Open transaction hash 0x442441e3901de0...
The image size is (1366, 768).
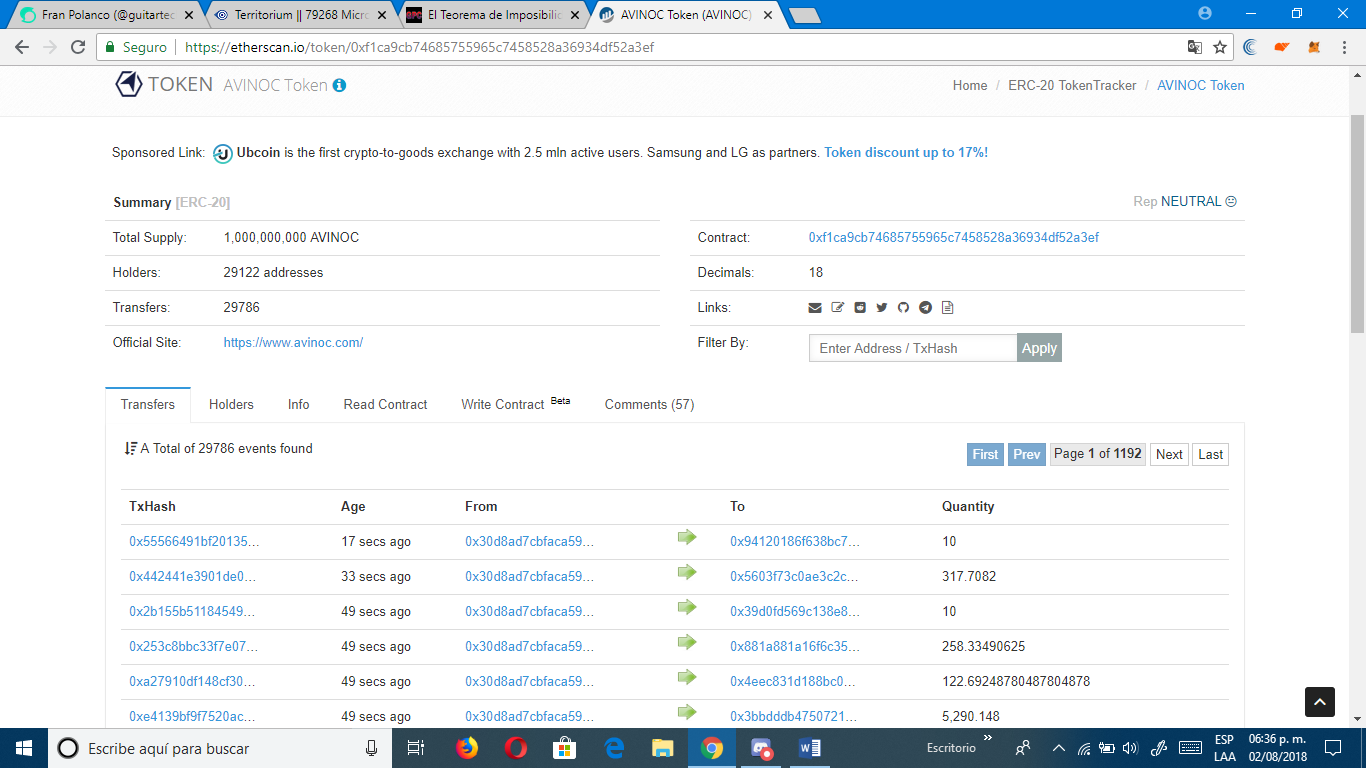pyautogui.click(x=193, y=577)
